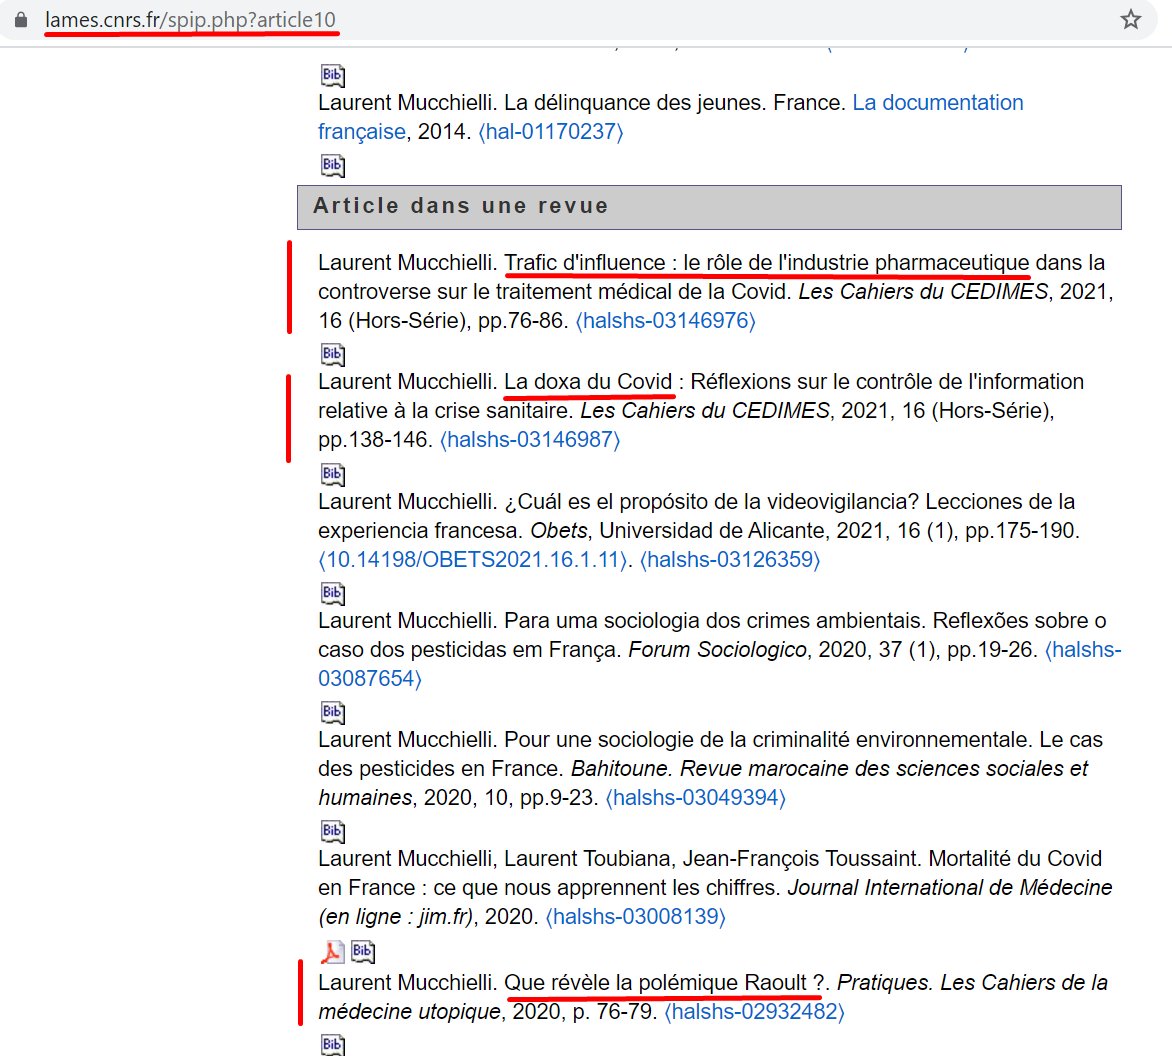Screen dimensions: 1172x1056
Task: Open the halshs-03146987 link
Action: click(x=530, y=439)
